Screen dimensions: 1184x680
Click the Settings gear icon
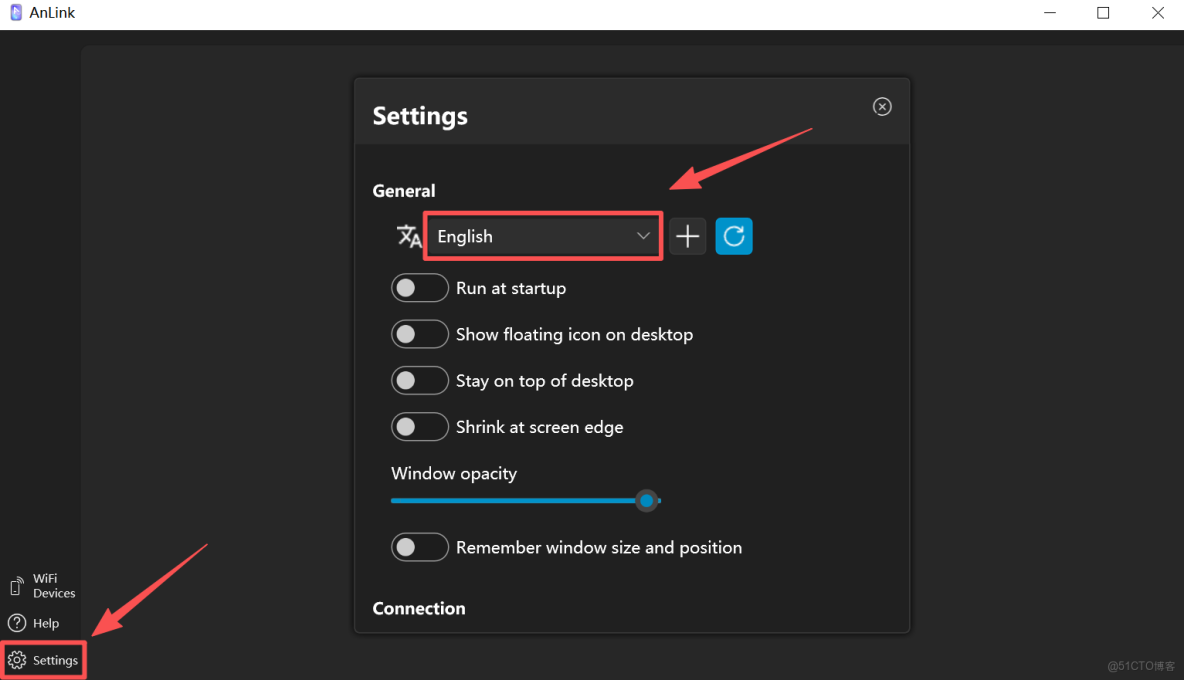click(x=17, y=660)
